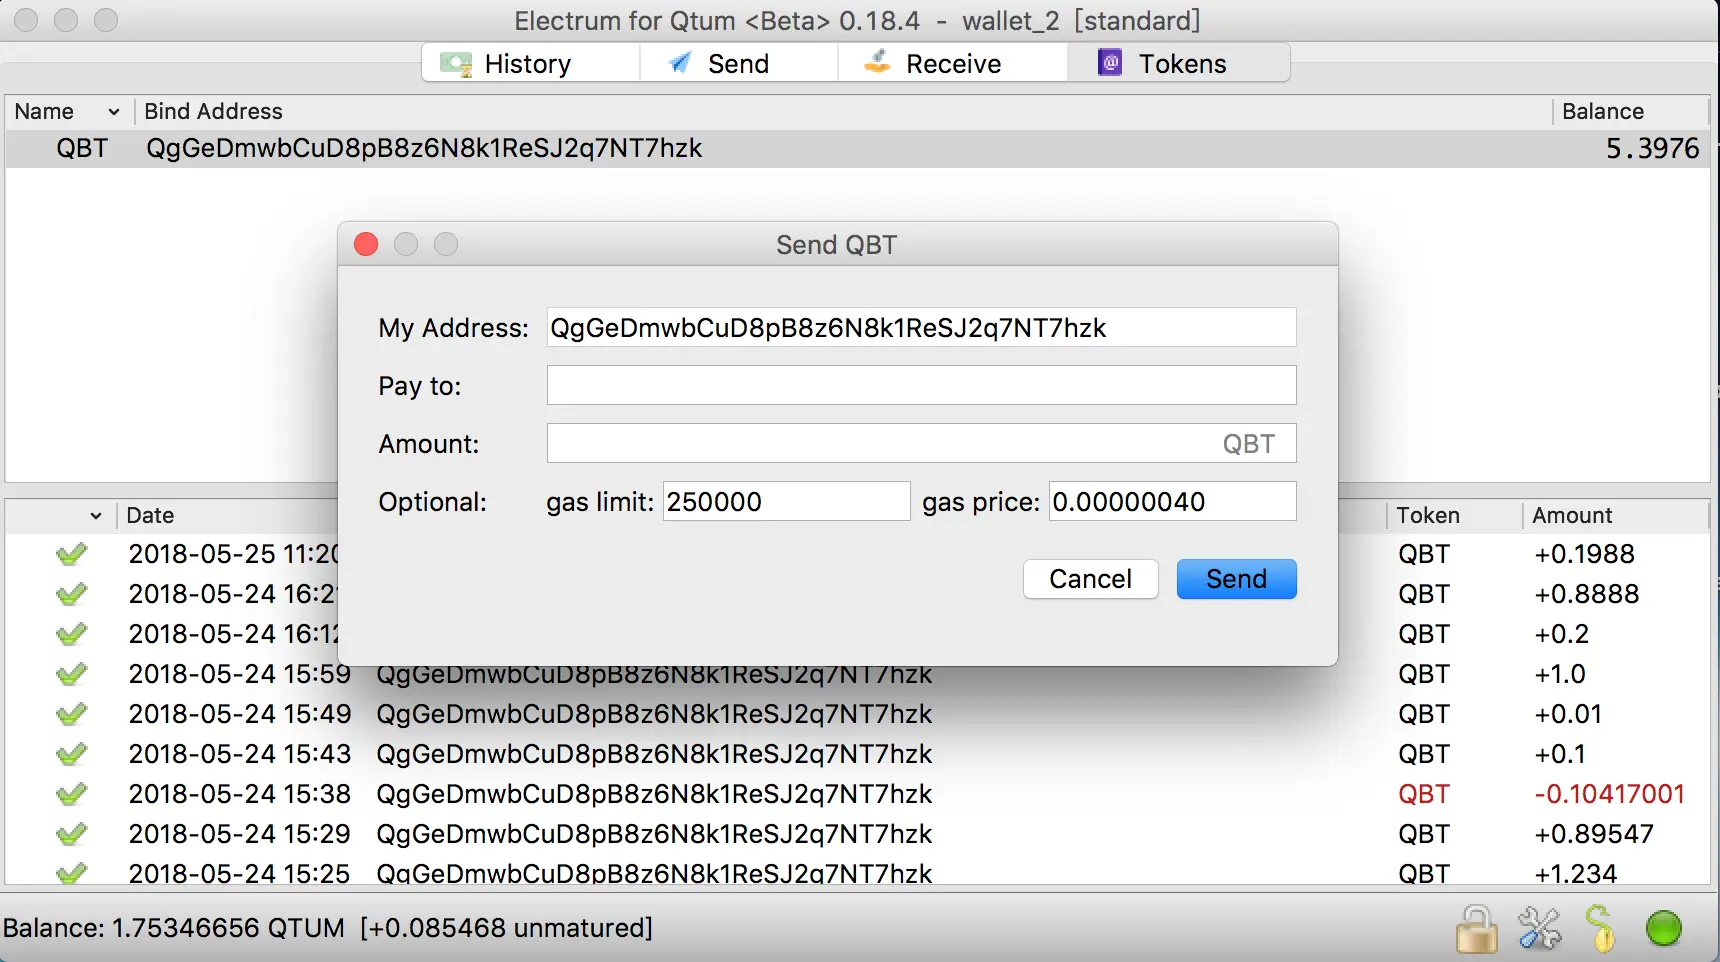Sort history by the Date column header

pos(150,515)
